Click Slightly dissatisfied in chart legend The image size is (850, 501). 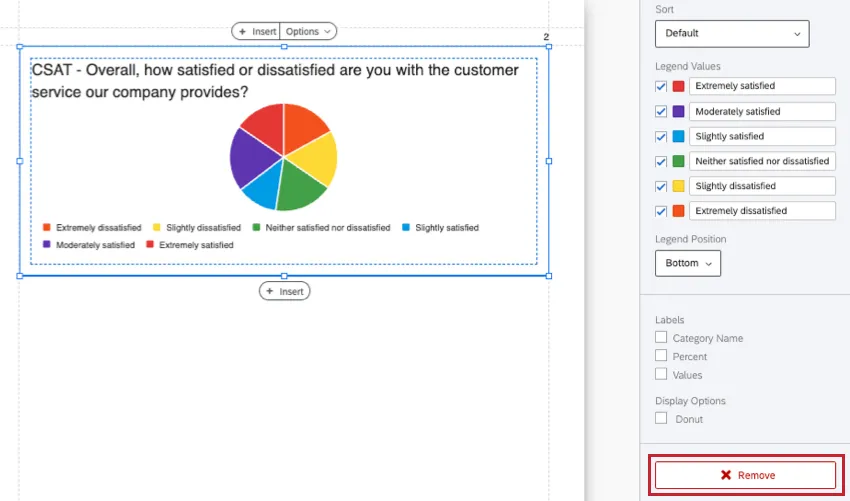(x=197, y=228)
